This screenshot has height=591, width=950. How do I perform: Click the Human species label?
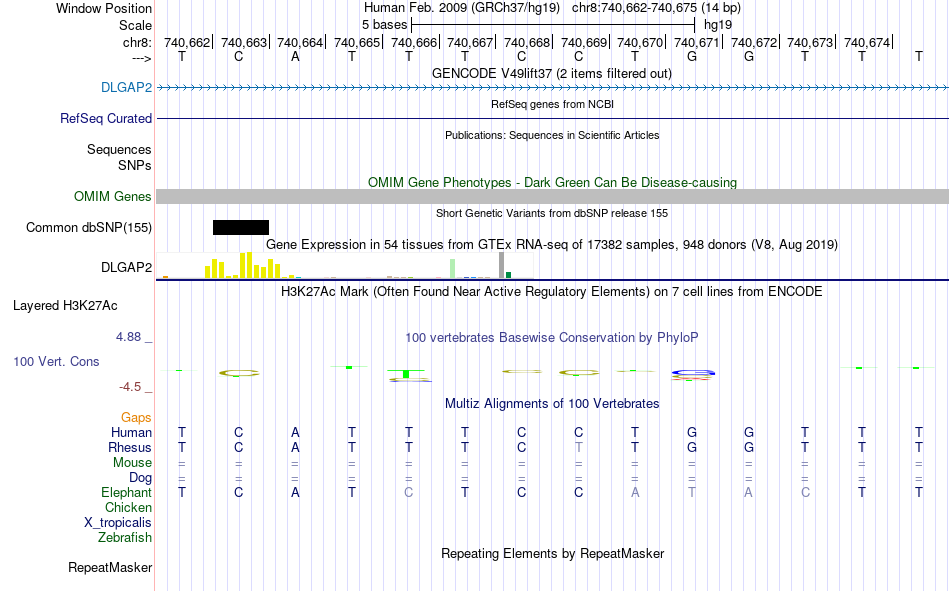coord(131,432)
